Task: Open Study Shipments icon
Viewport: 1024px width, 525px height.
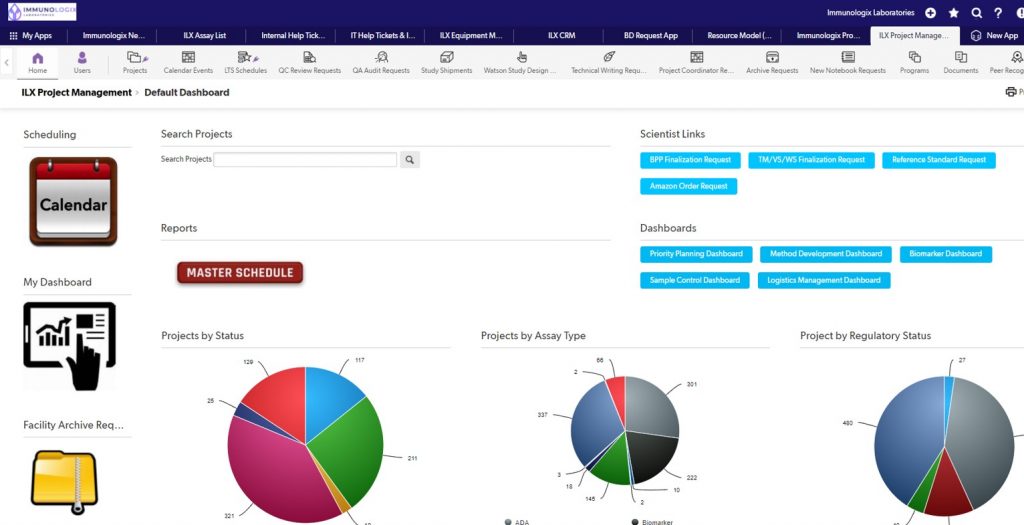Action: (x=447, y=63)
